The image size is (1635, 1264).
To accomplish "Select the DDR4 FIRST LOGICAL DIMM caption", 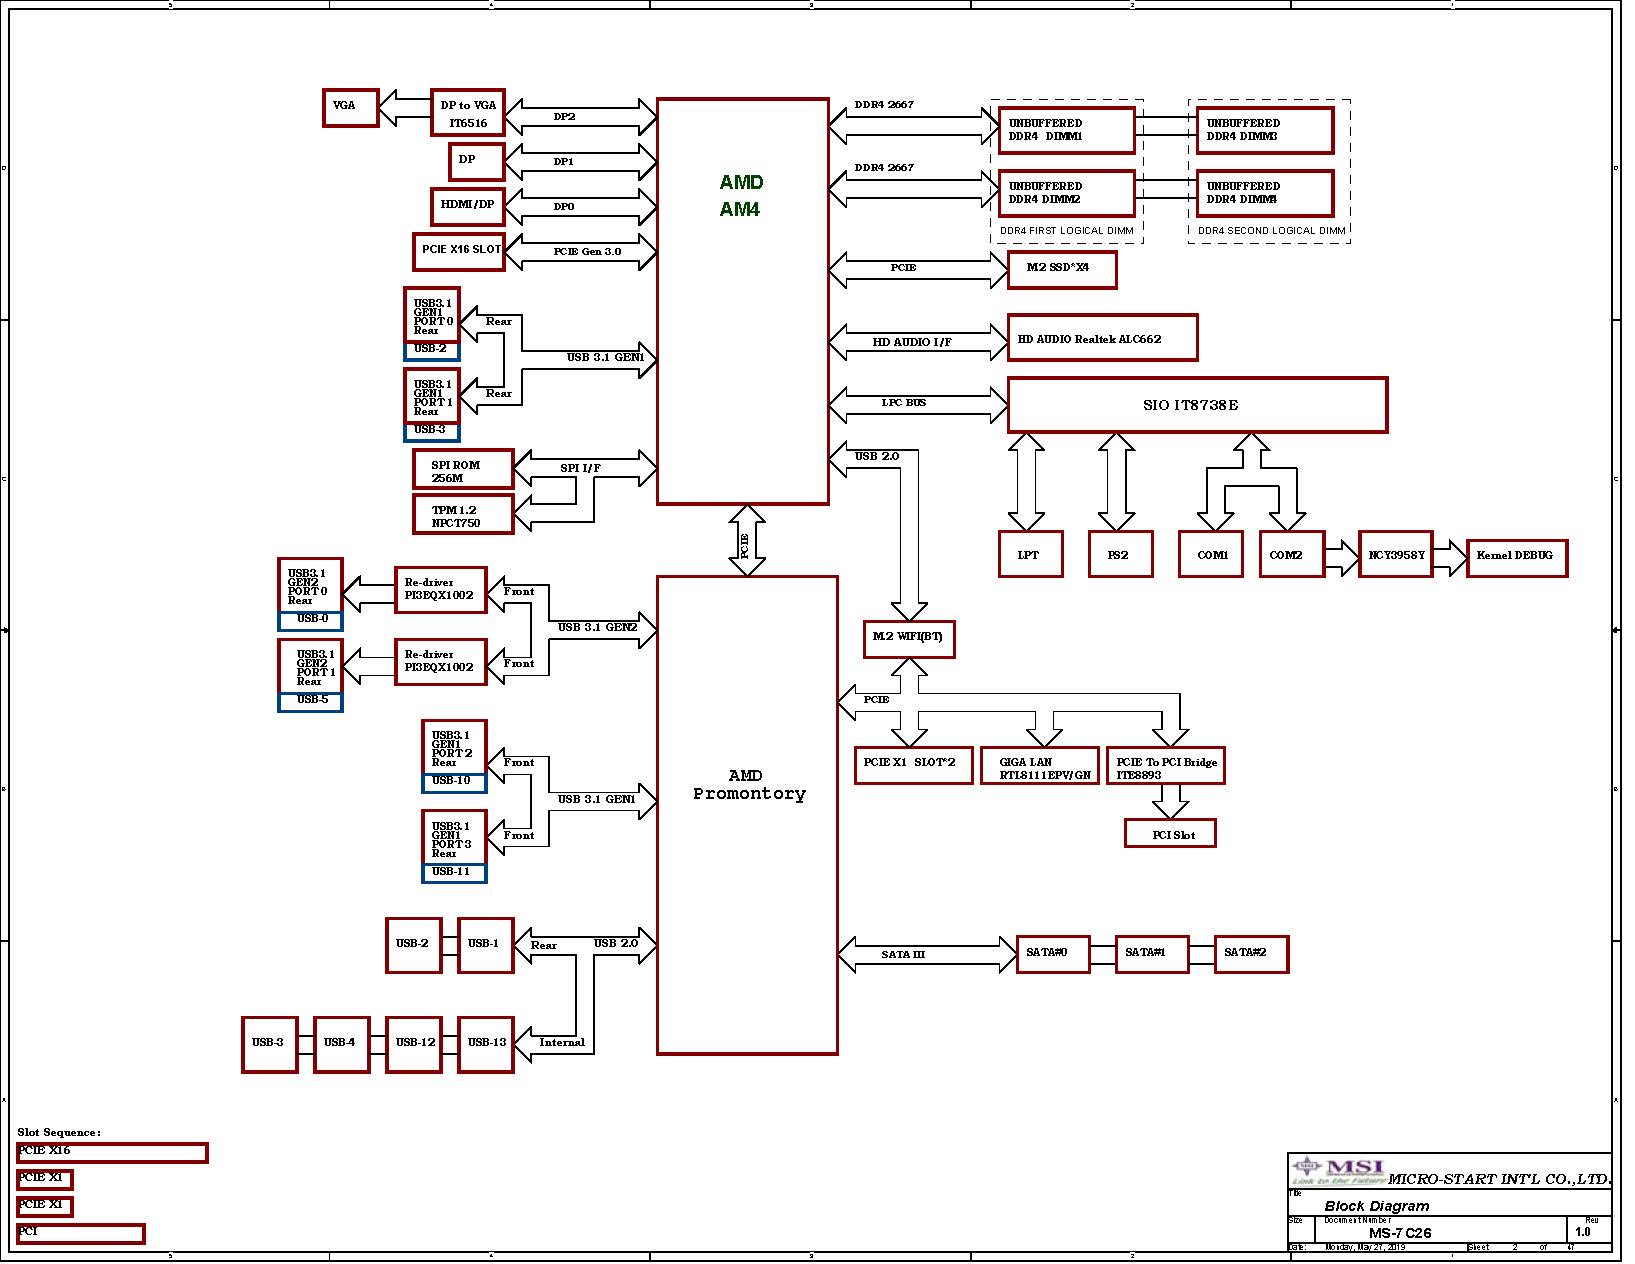I will click(1067, 231).
